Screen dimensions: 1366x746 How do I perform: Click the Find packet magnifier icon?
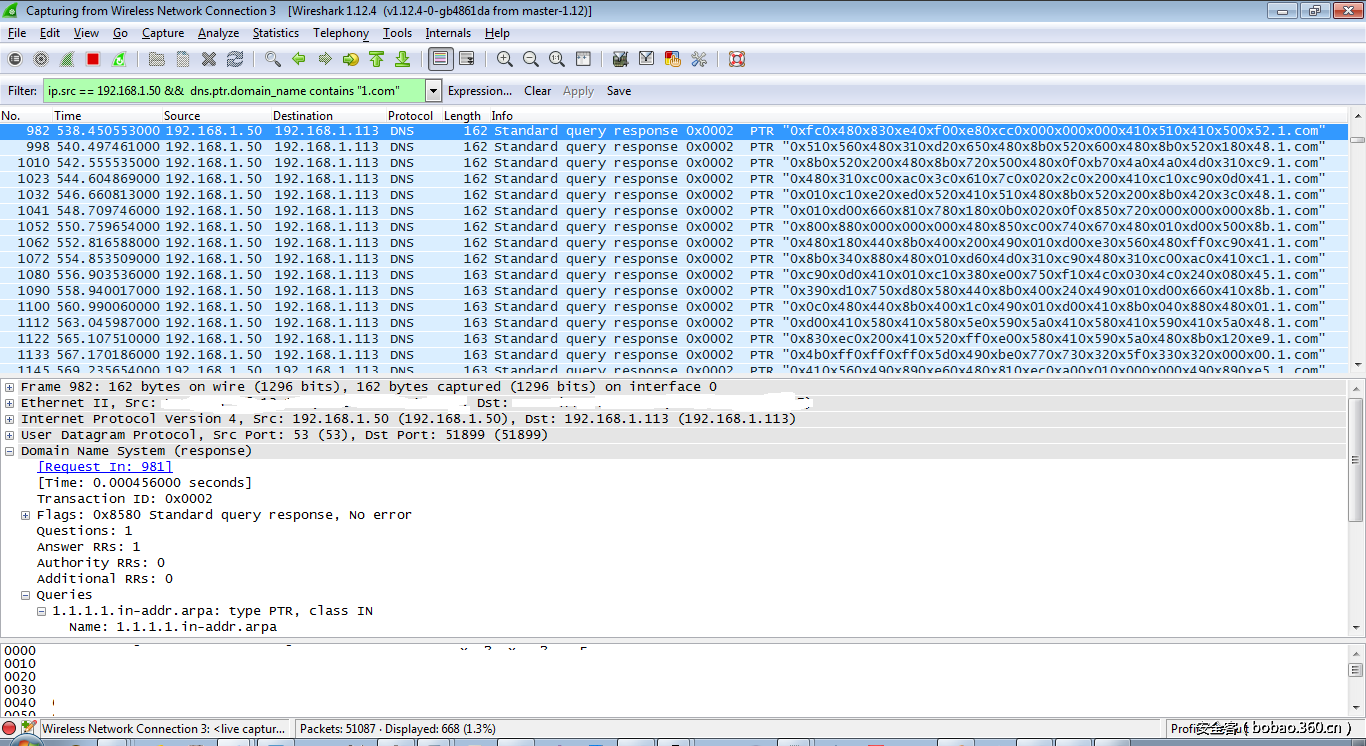tap(272, 60)
